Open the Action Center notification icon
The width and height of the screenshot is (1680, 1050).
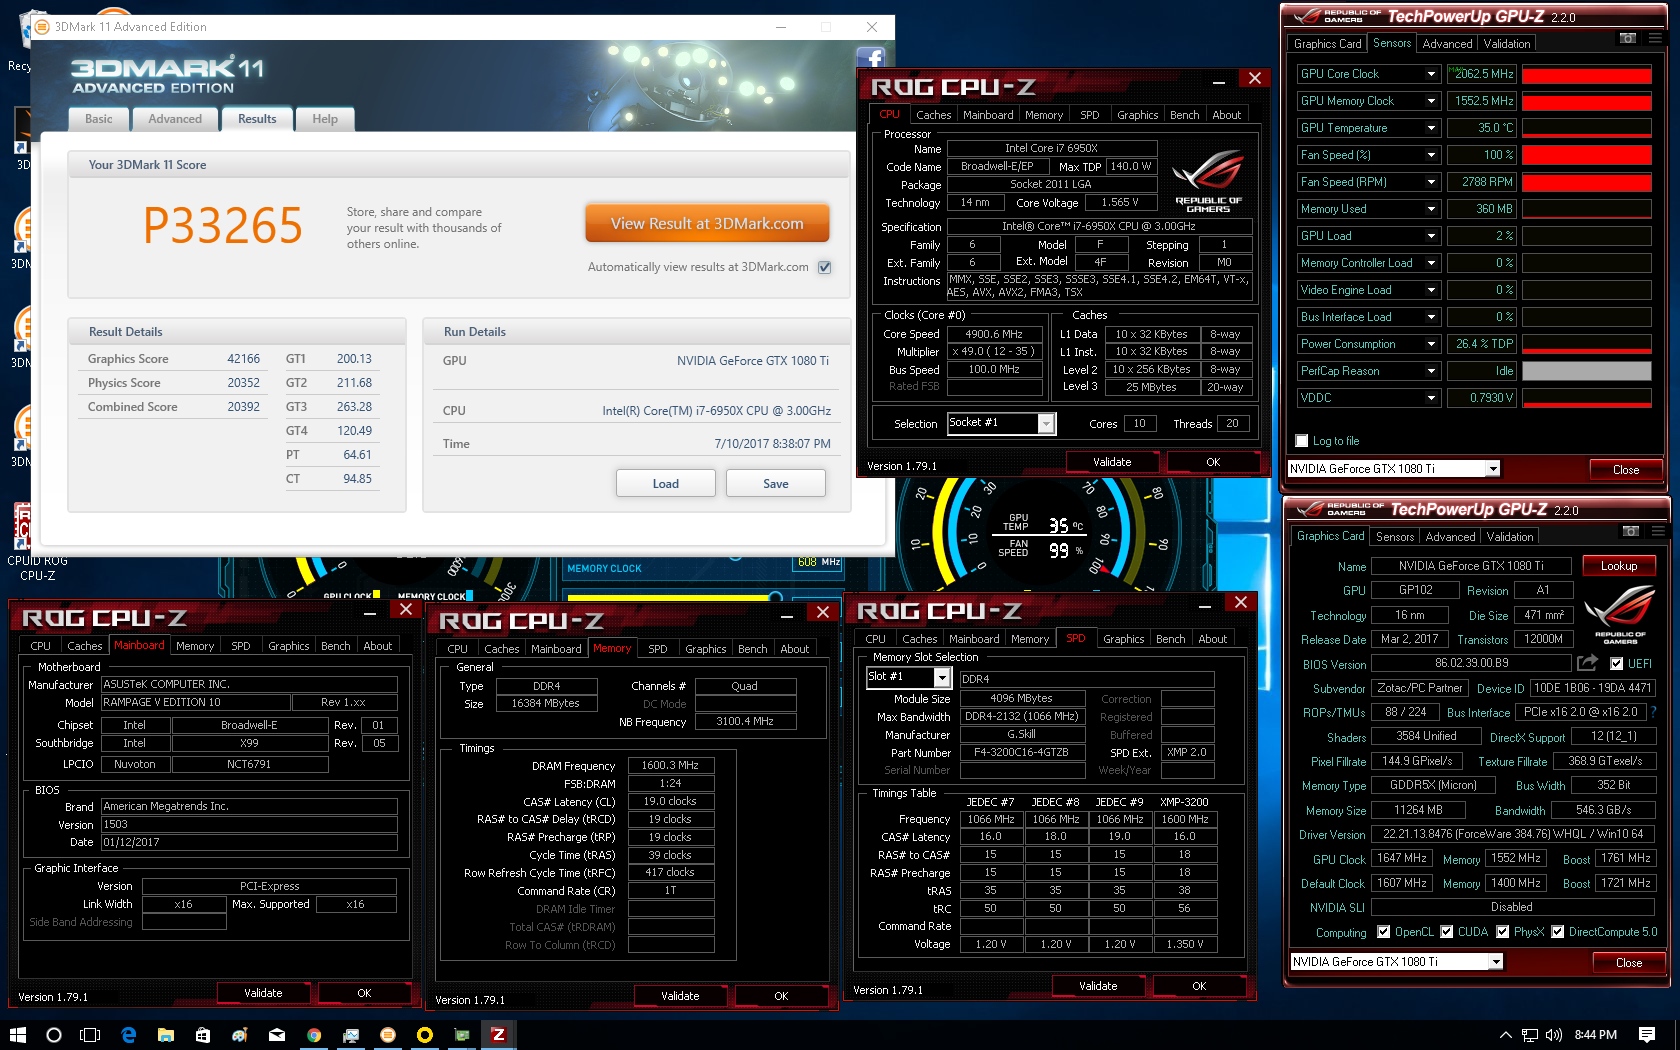(1647, 1035)
